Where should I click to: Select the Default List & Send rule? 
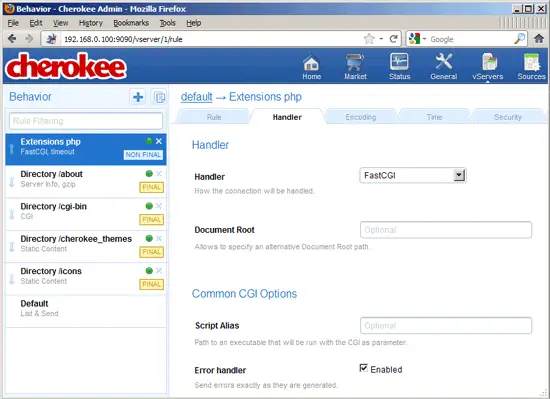click(x=86, y=311)
